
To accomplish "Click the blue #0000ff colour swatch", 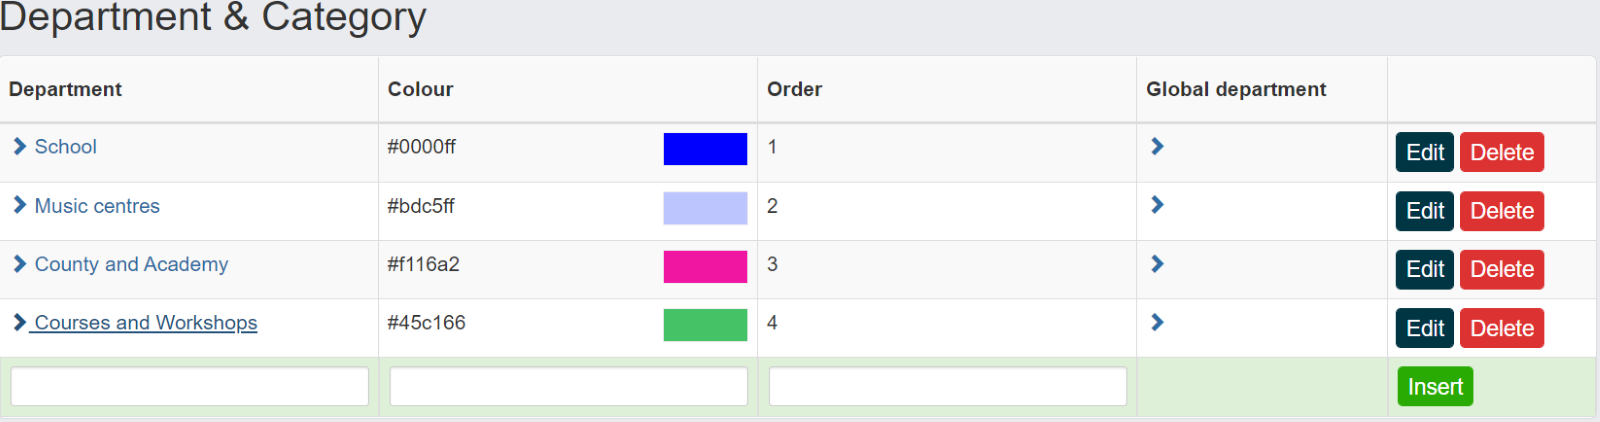I will click(x=705, y=149).
